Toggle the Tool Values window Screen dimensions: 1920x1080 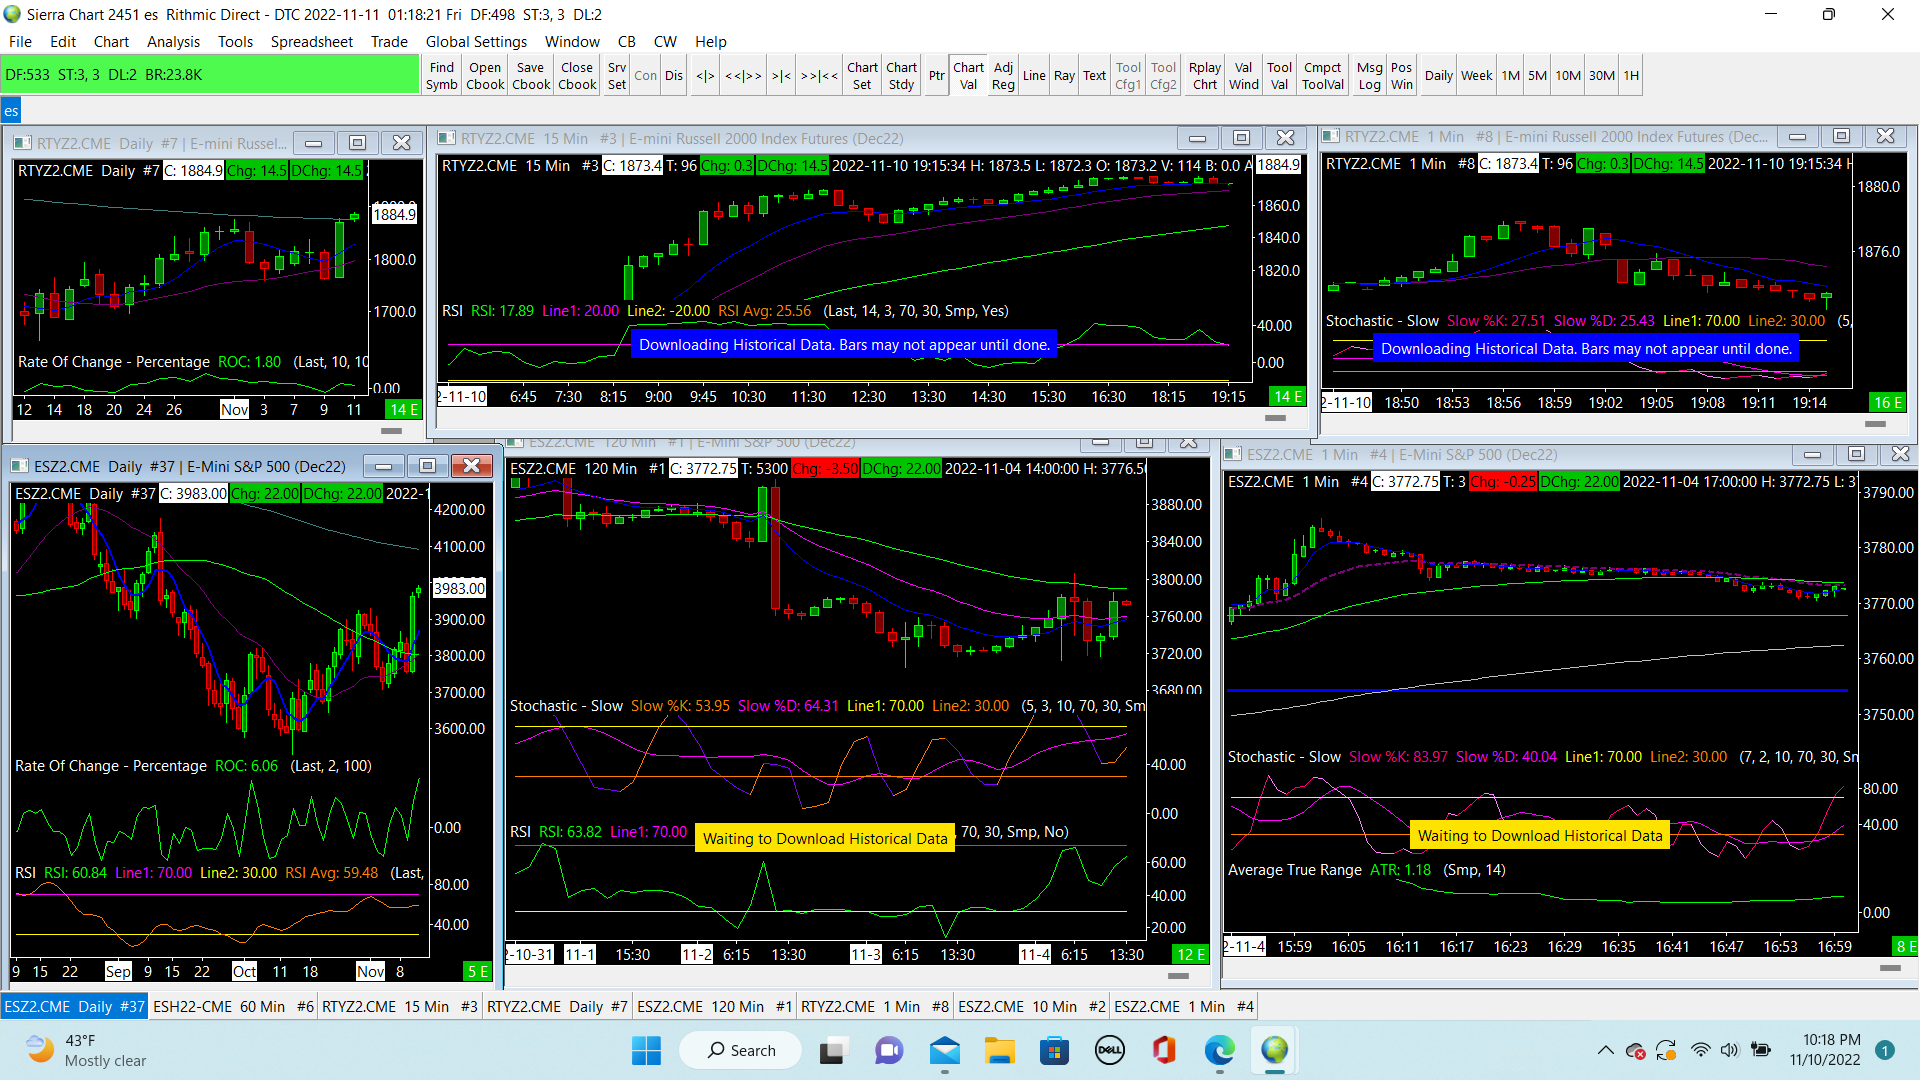click(1279, 75)
